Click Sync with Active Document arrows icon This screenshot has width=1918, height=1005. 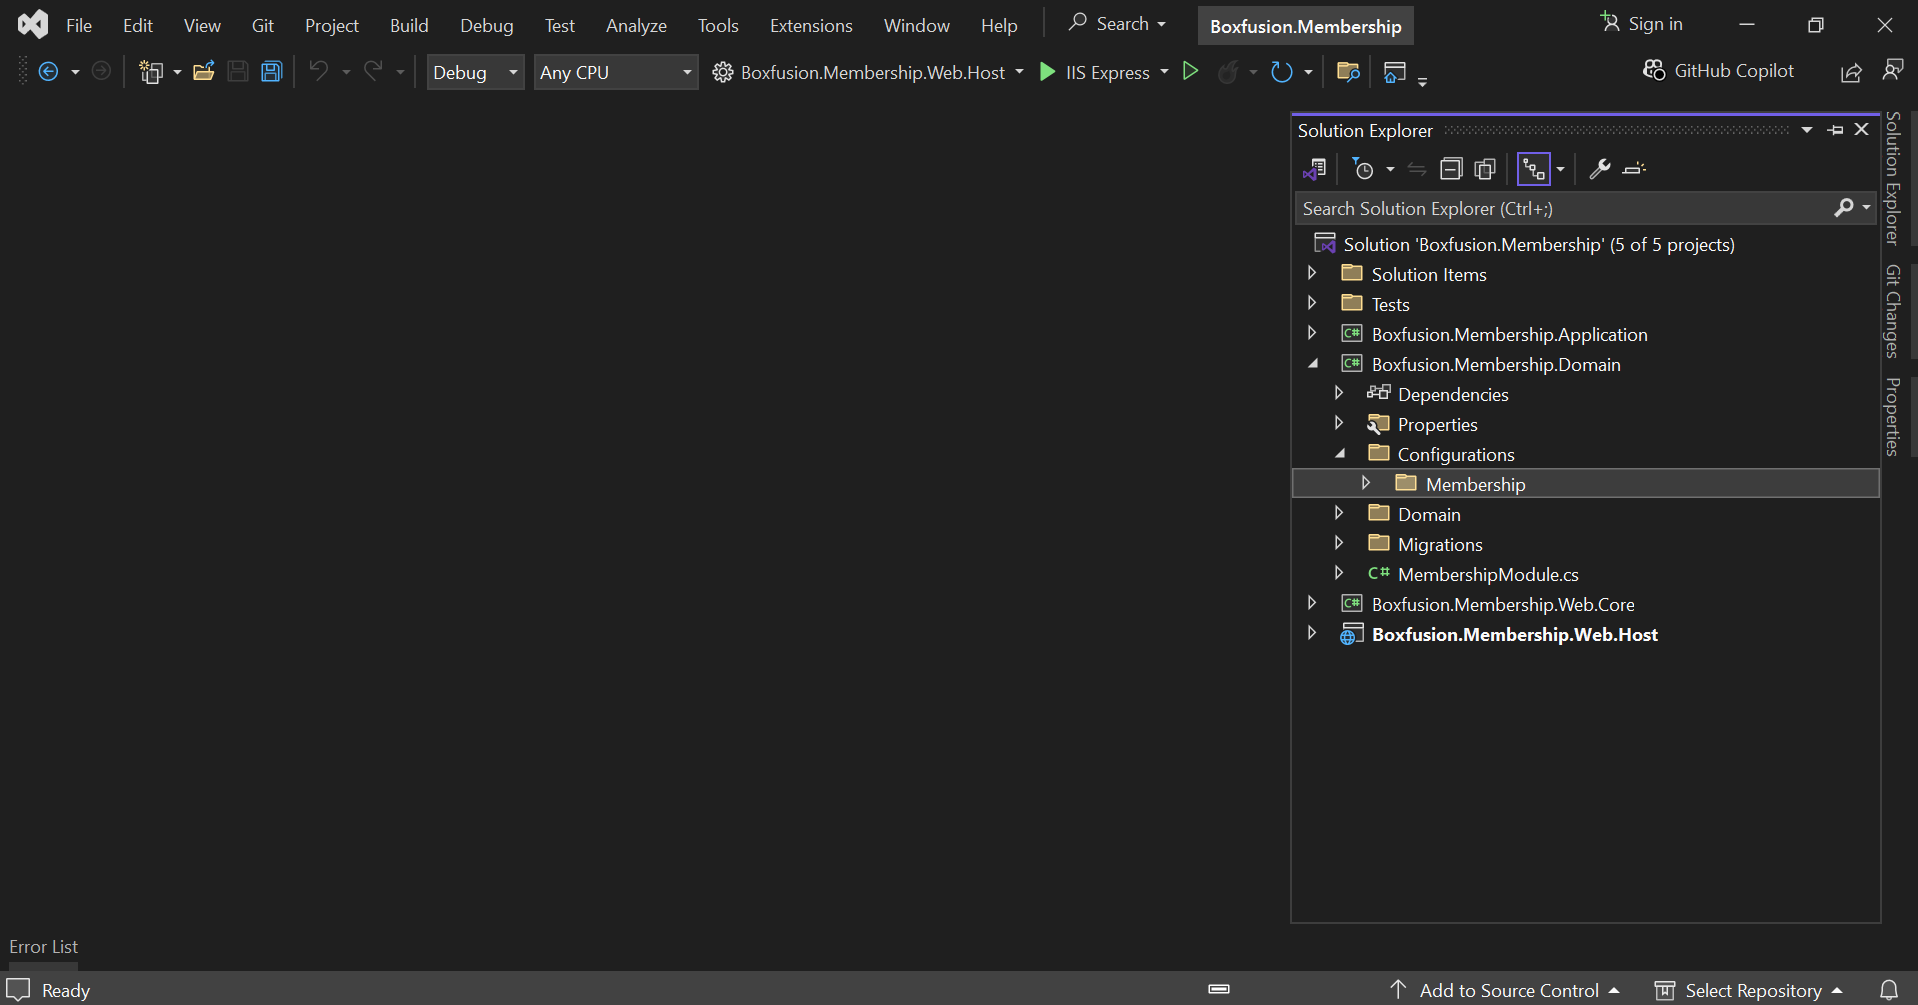[1417, 169]
